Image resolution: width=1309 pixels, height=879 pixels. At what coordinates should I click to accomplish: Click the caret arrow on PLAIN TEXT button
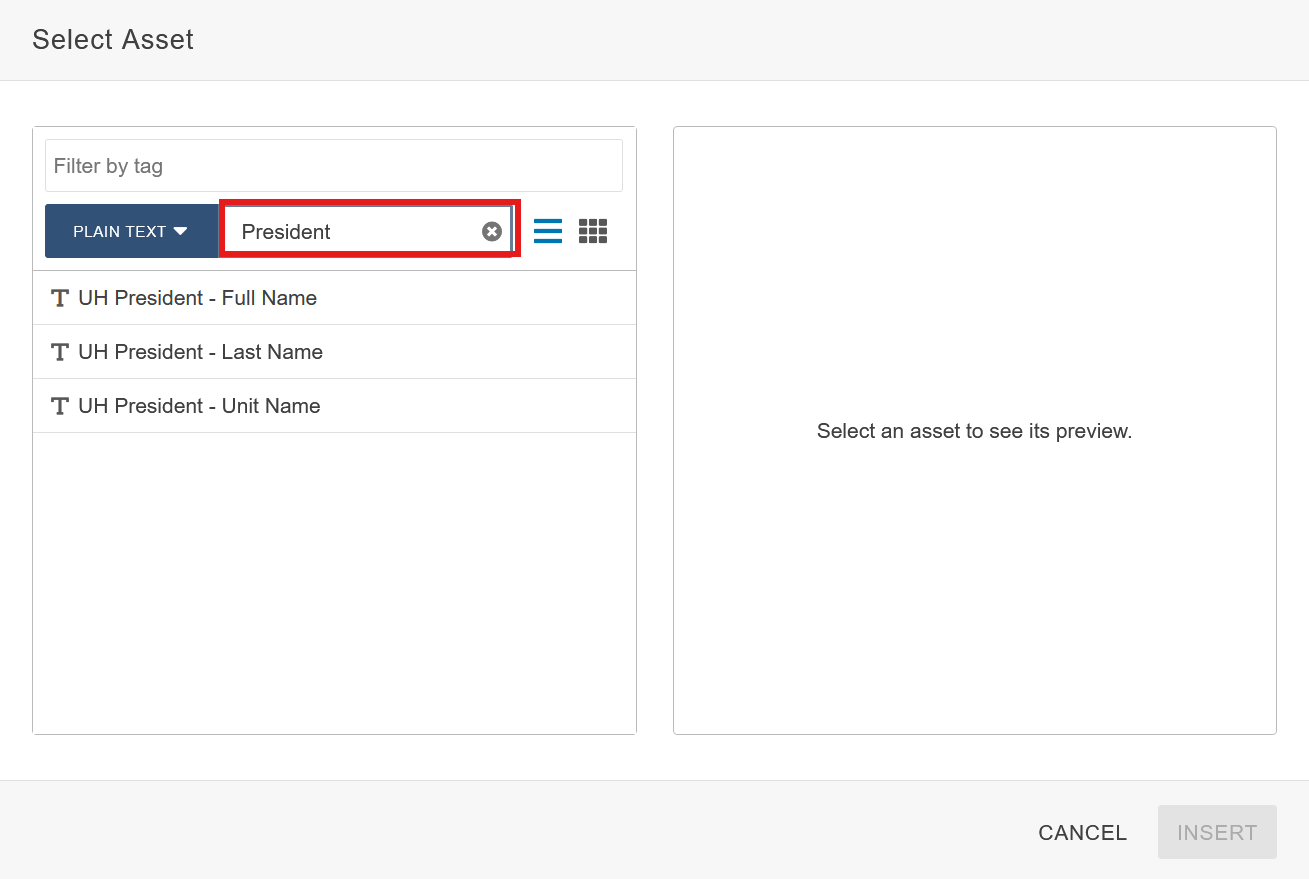181,231
